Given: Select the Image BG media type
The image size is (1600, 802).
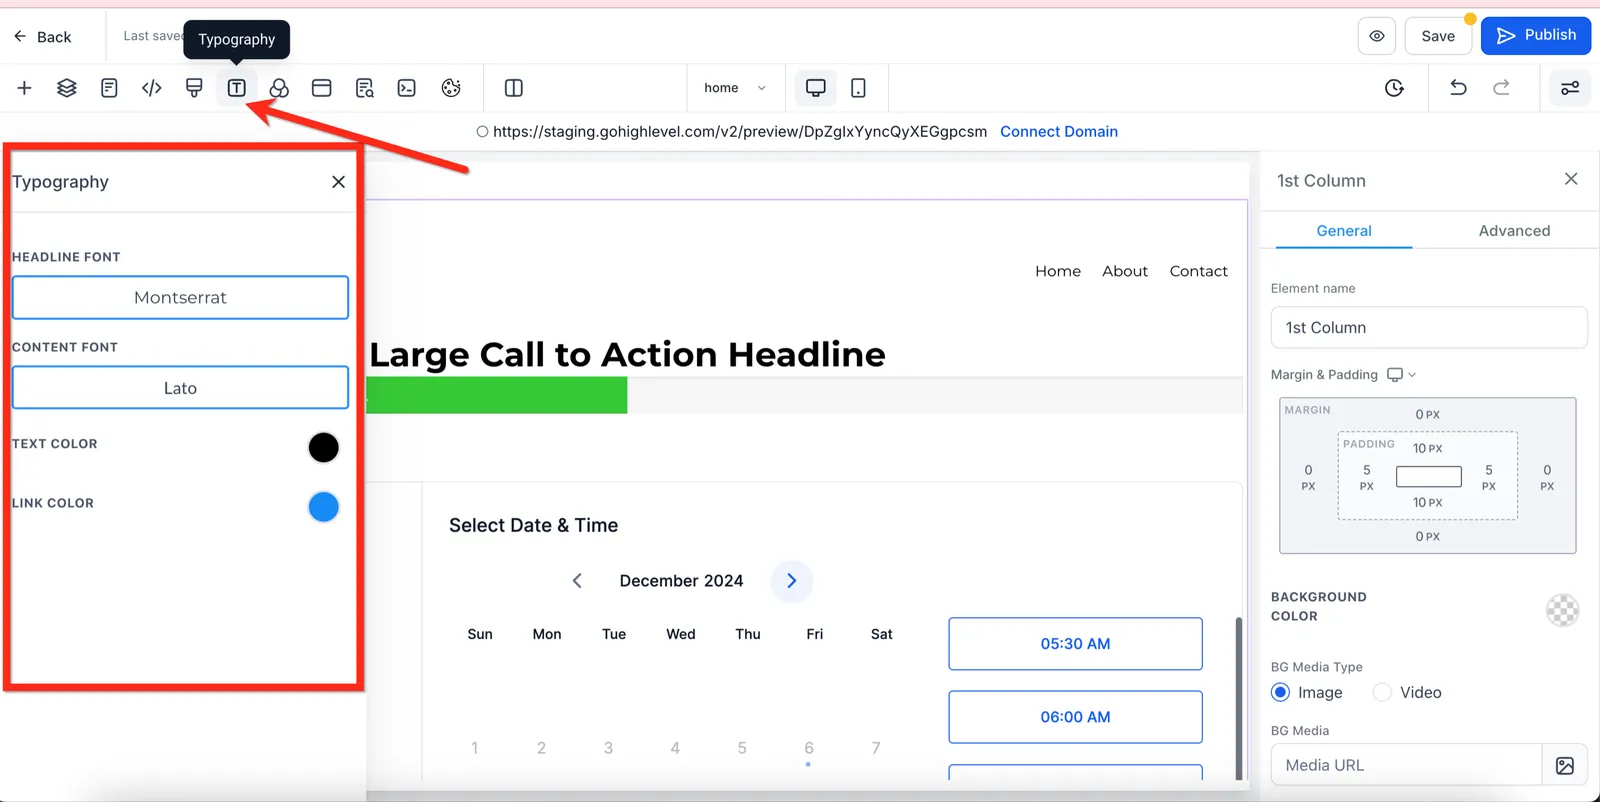Looking at the screenshot, I should coord(1280,693).
